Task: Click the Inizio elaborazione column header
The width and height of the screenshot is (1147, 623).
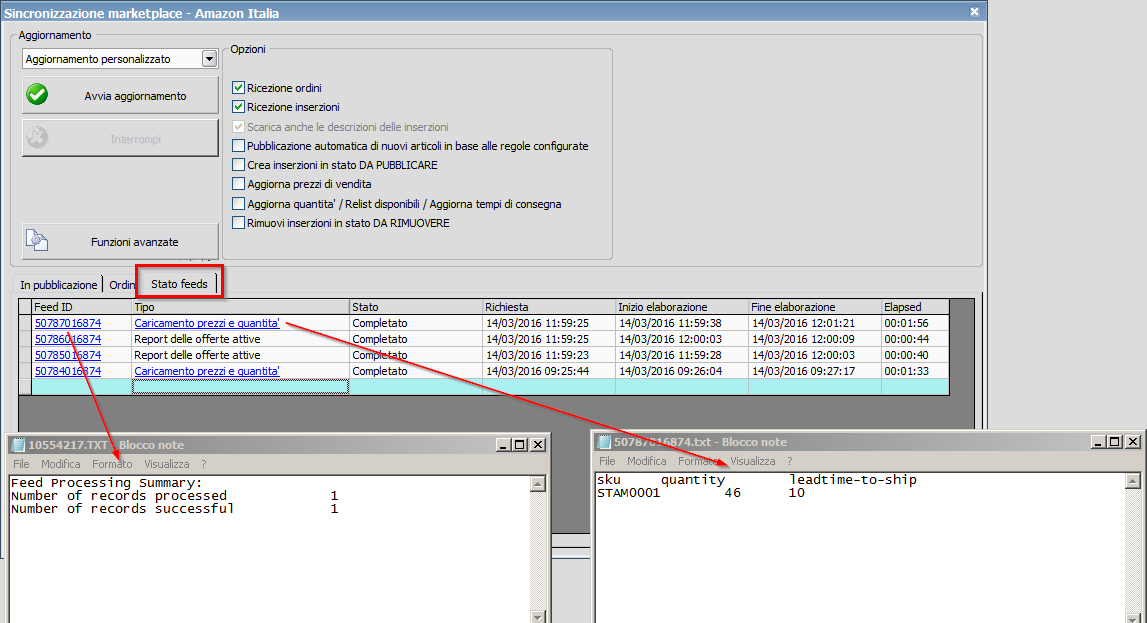Action: [x=682, y=307]
